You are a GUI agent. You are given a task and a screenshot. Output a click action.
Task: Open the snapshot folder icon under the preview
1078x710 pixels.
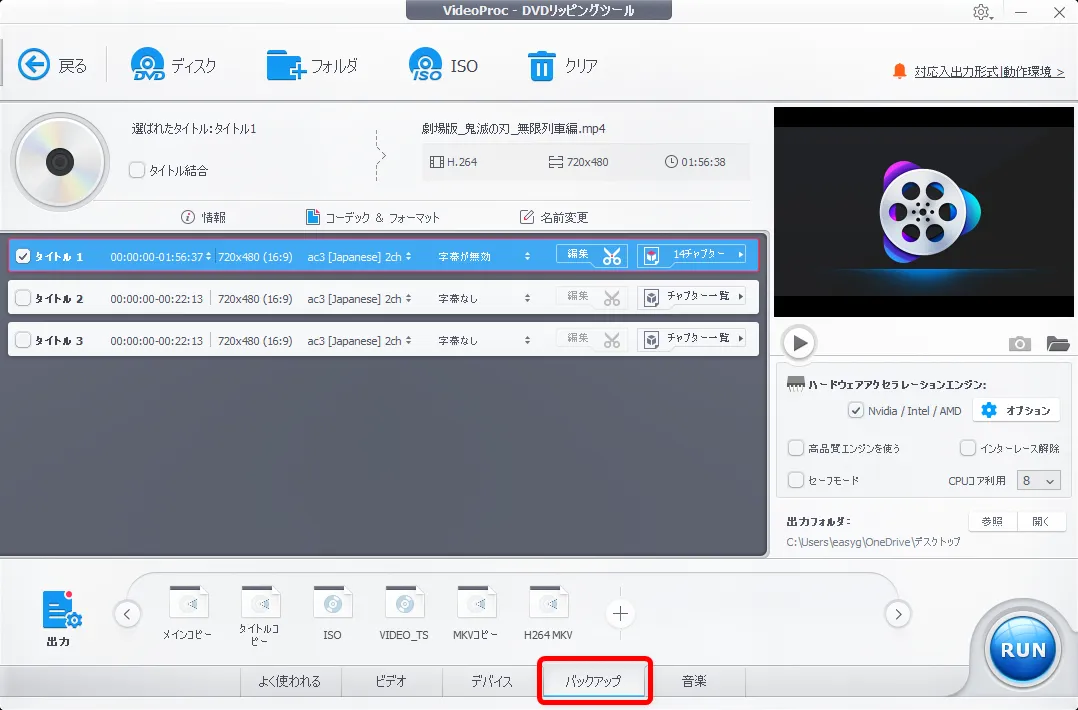pos(1057,343)
